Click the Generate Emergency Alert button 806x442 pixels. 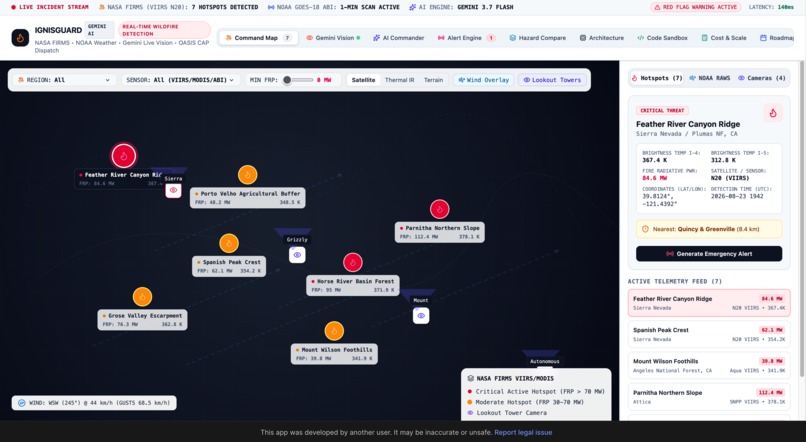[709, 254]
